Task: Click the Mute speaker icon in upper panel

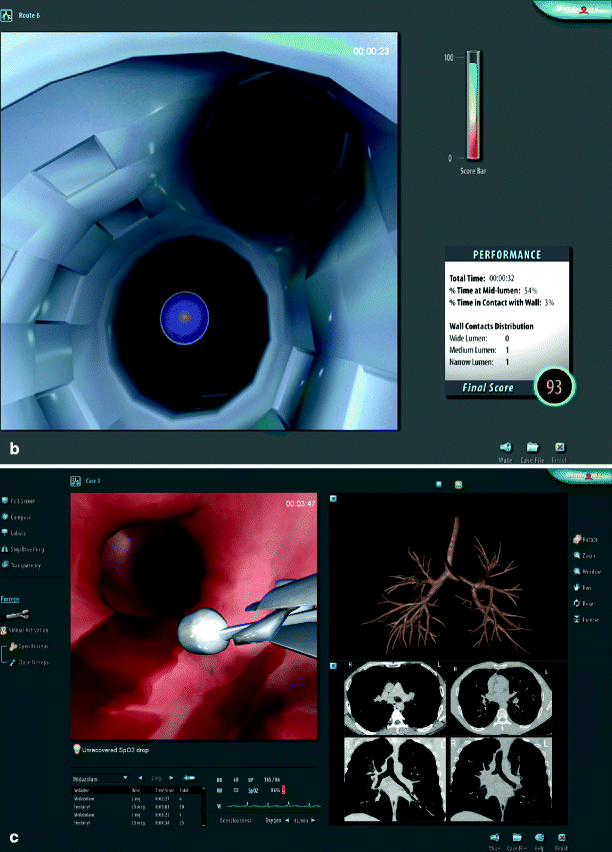Action: click(505, 448)
